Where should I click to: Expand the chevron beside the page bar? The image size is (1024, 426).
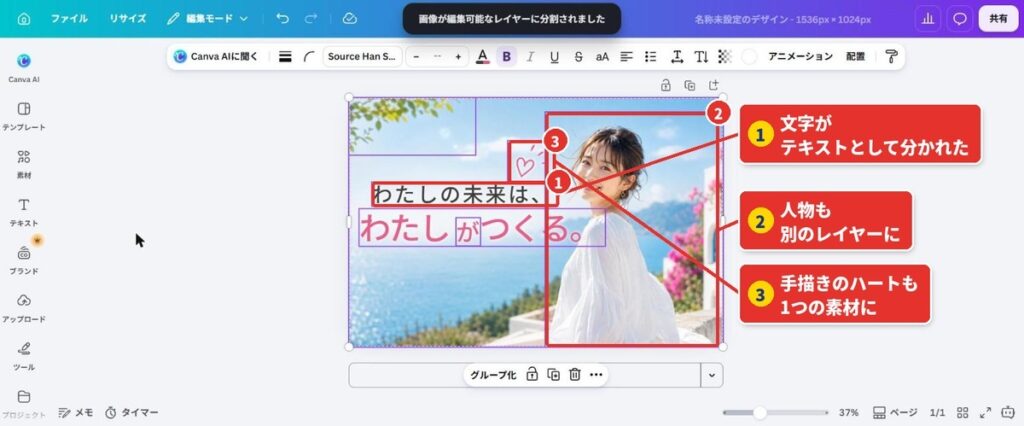click(712, 375)
